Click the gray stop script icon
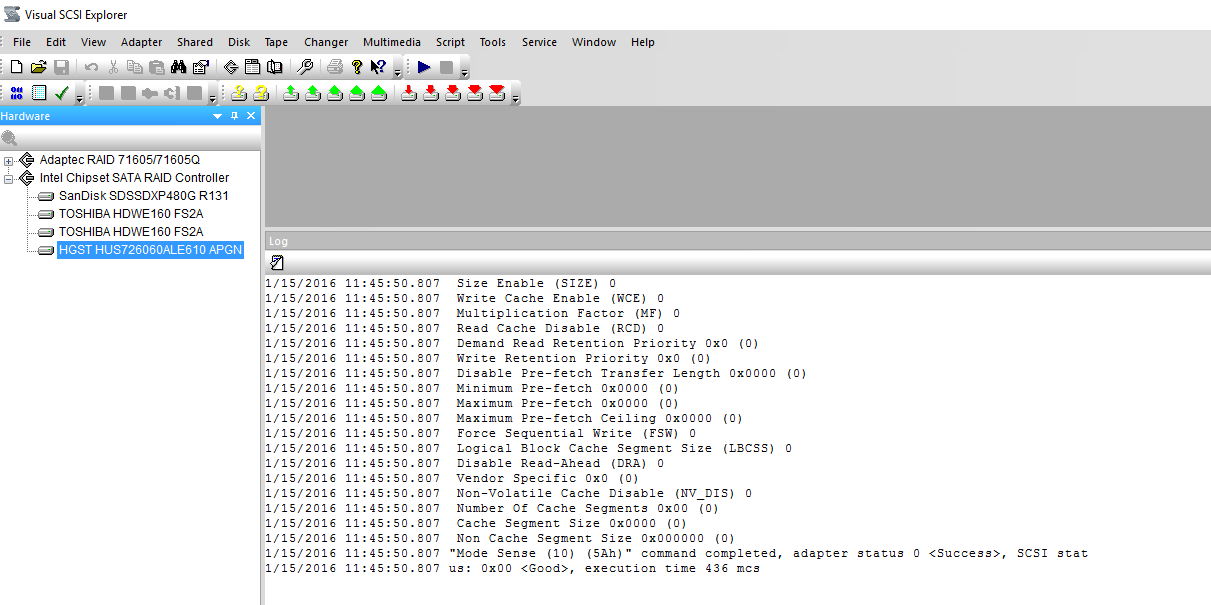The width and height of the screenshot is (1211, 605). (446, 67)
